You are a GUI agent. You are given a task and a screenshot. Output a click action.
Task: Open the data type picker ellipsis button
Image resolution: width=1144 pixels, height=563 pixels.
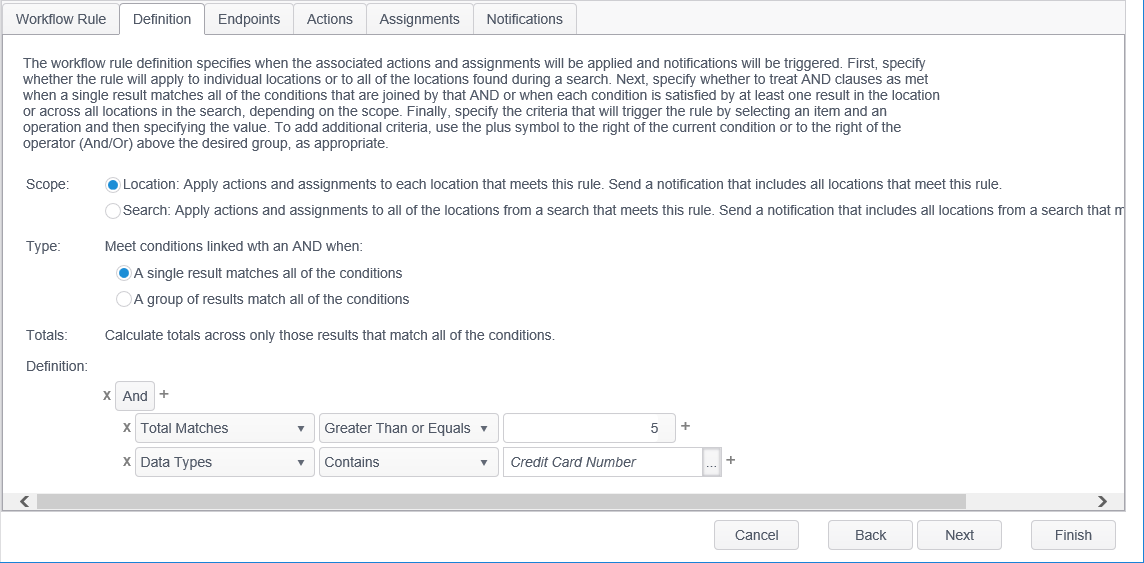point(711,462)
